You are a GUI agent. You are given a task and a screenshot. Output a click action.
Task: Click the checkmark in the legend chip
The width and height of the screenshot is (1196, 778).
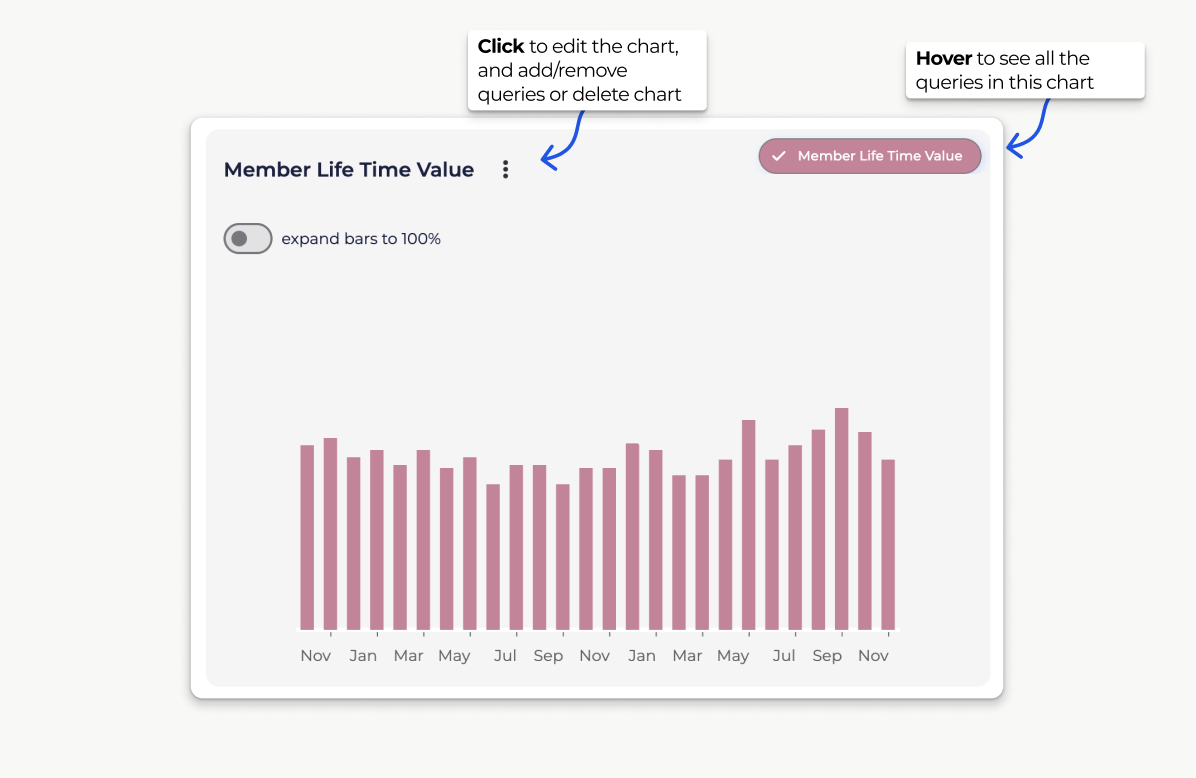tap(779, 156)
